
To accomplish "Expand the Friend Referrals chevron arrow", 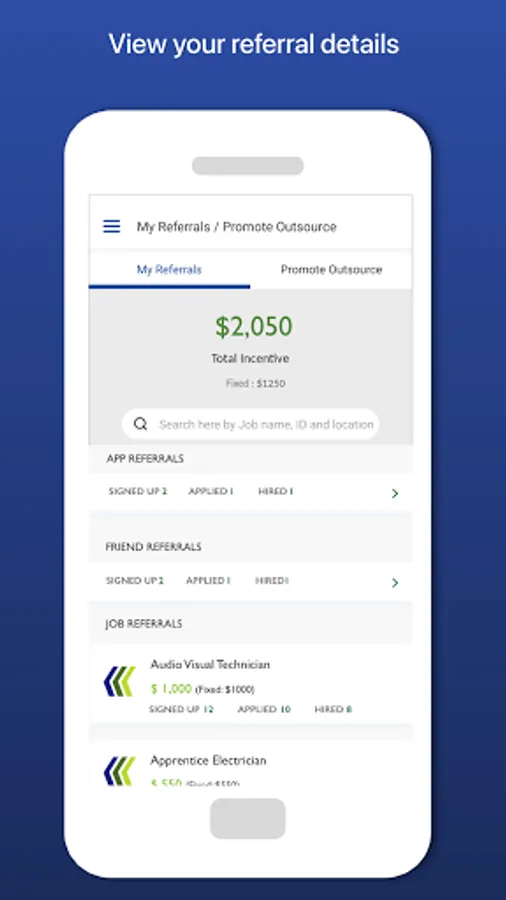I will pyautogui.click(x=395, y=583).
